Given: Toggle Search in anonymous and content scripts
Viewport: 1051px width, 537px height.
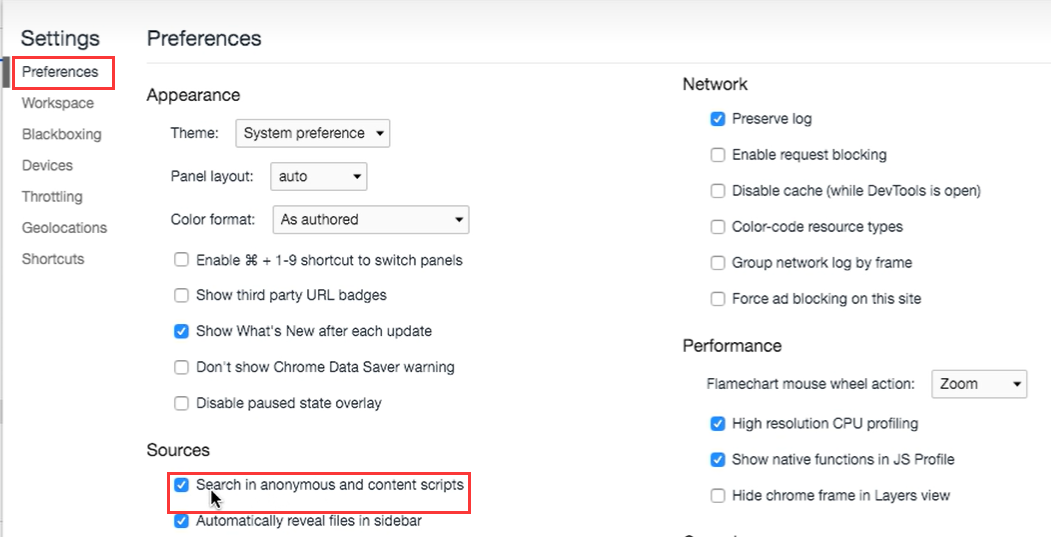Looking at the screenshot, I should [182, 485].
